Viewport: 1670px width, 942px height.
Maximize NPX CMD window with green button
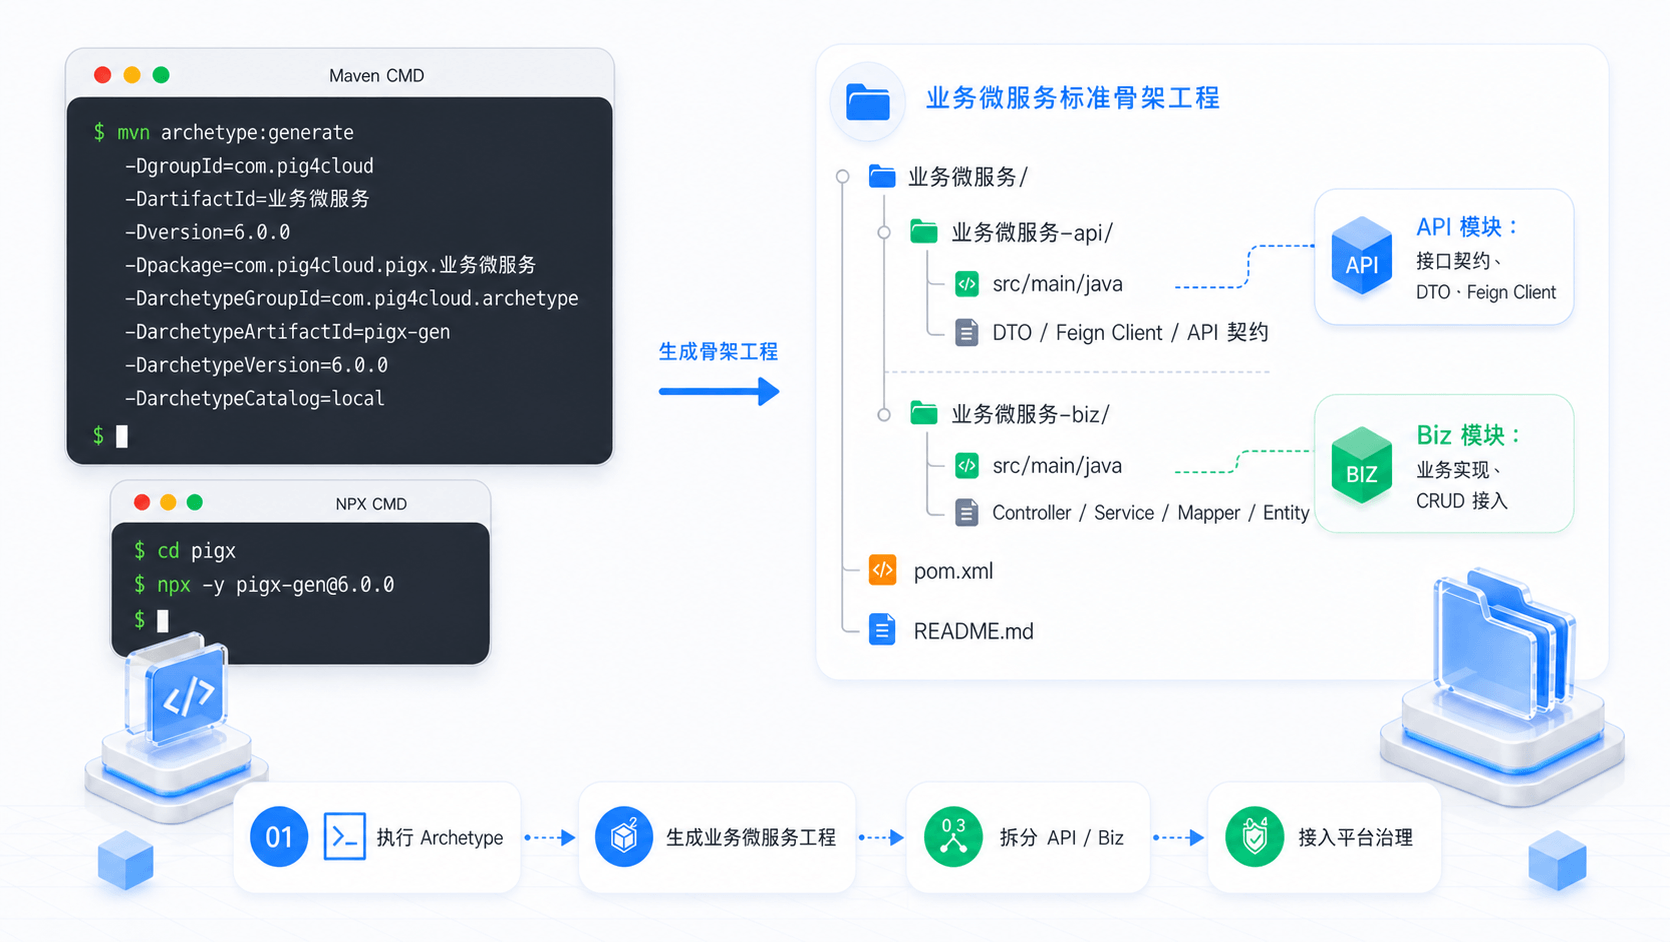(195, 502)
